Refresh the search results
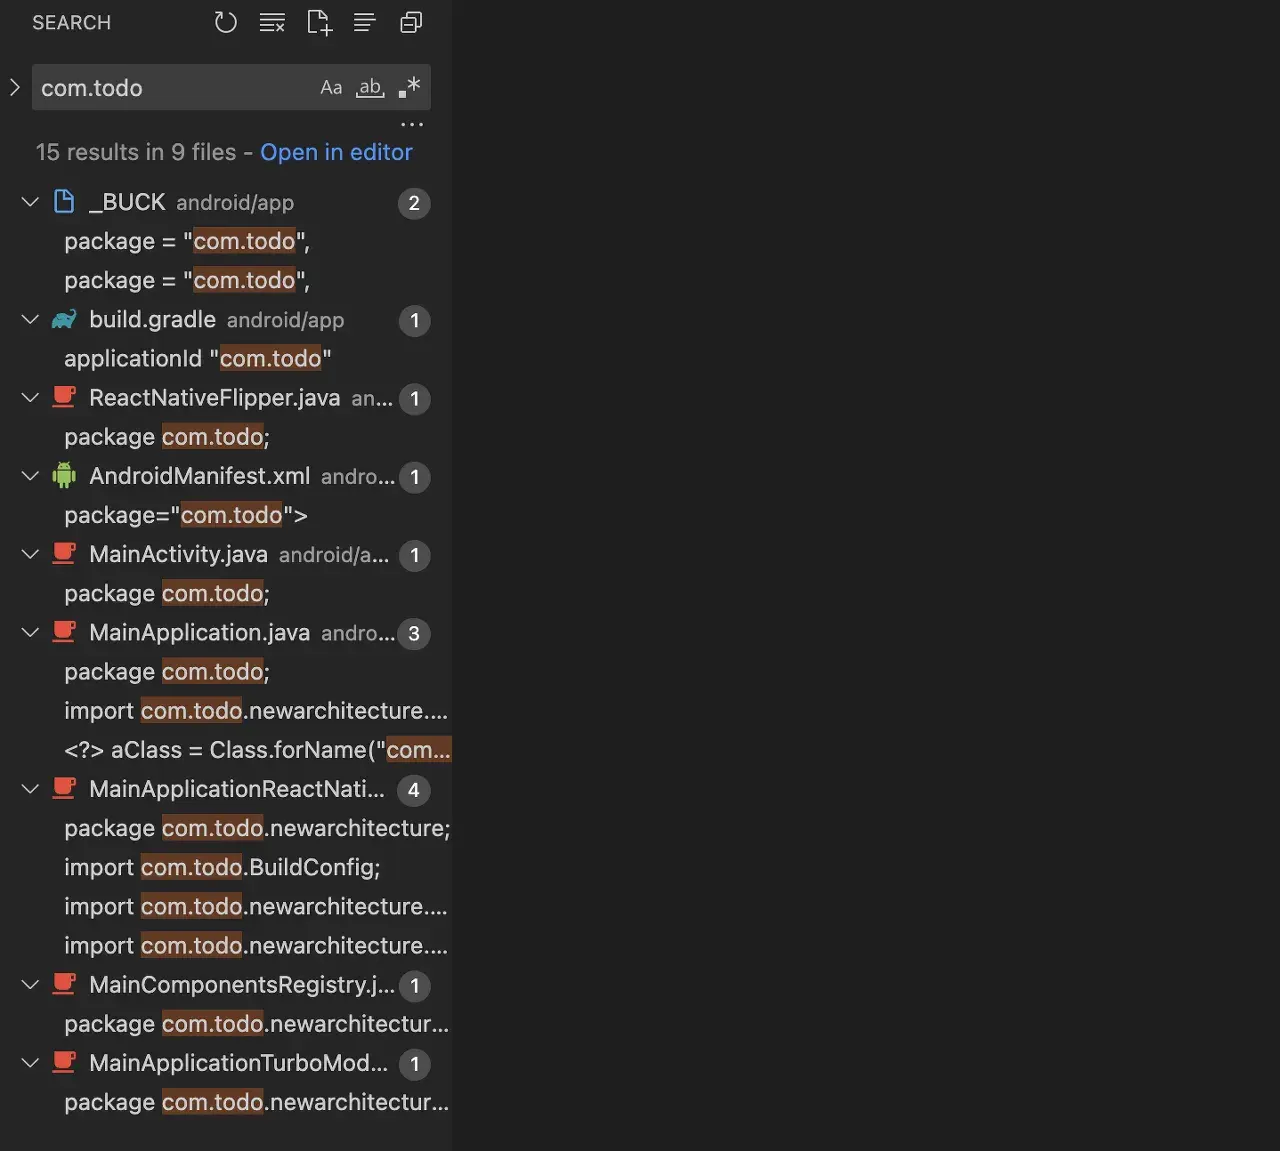 pos(226,22)
